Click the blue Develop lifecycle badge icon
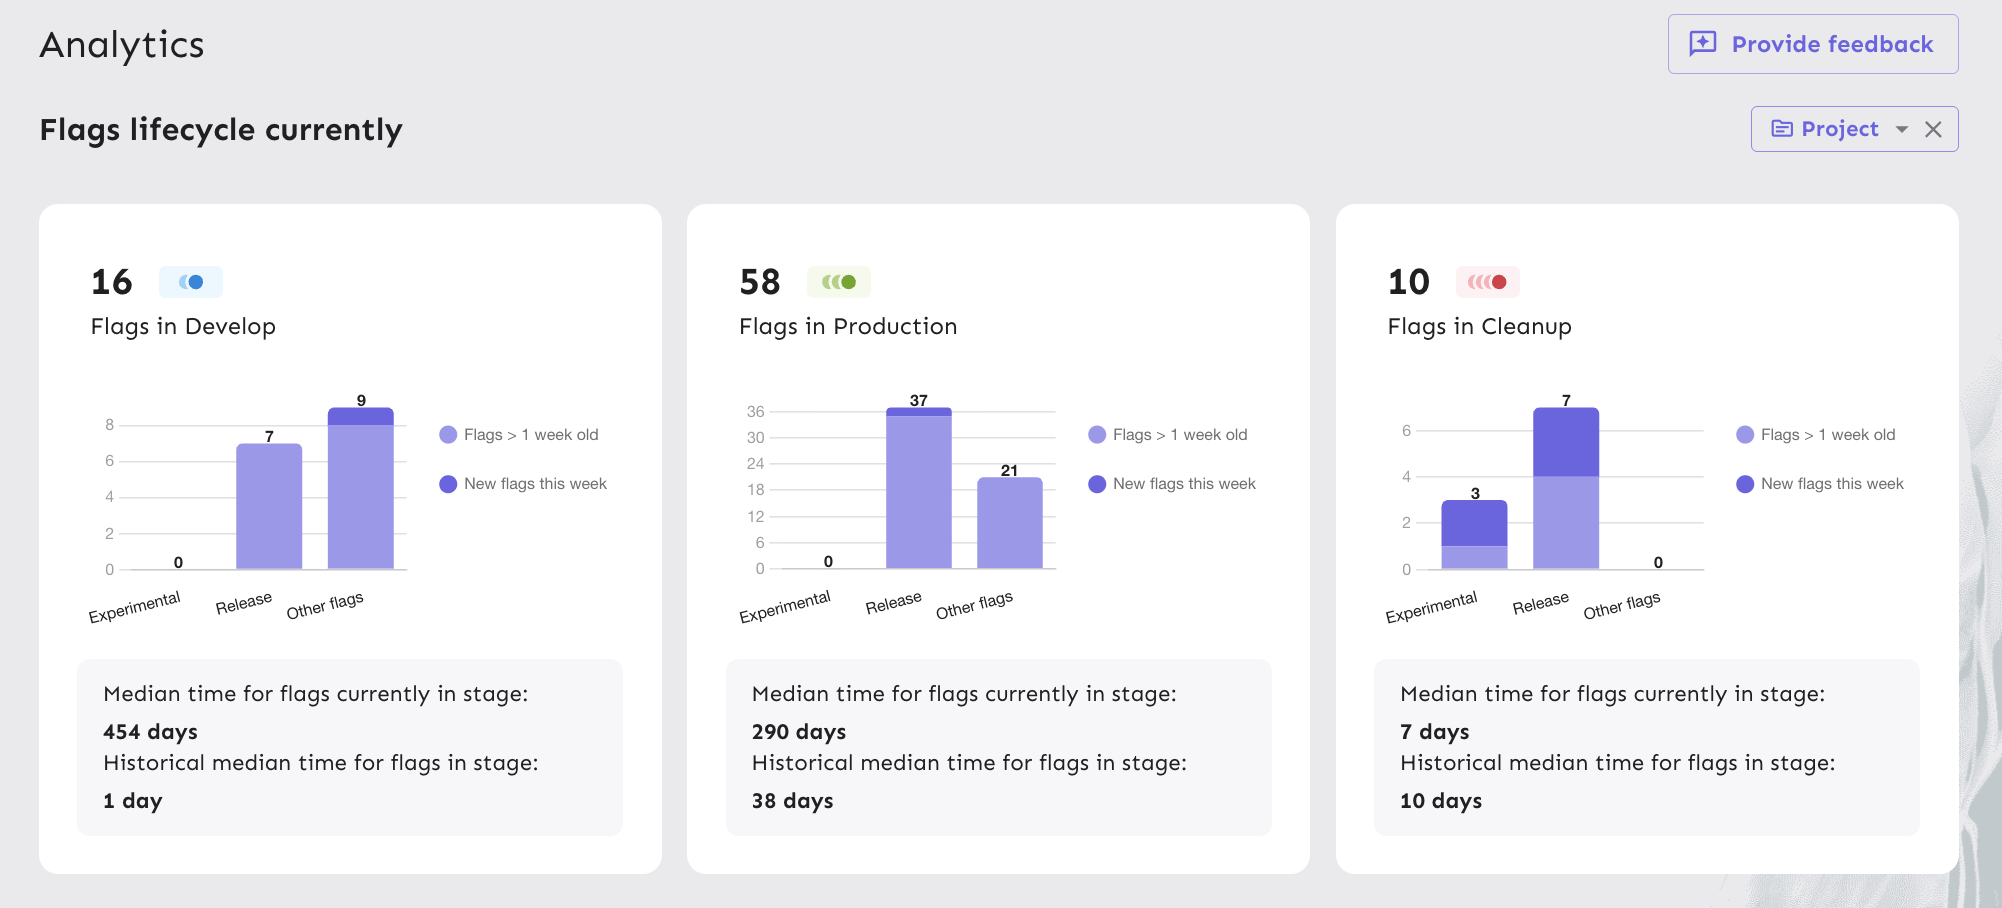Image resolution: width=2002 pixels, height=908 pixels. [191, 282]
